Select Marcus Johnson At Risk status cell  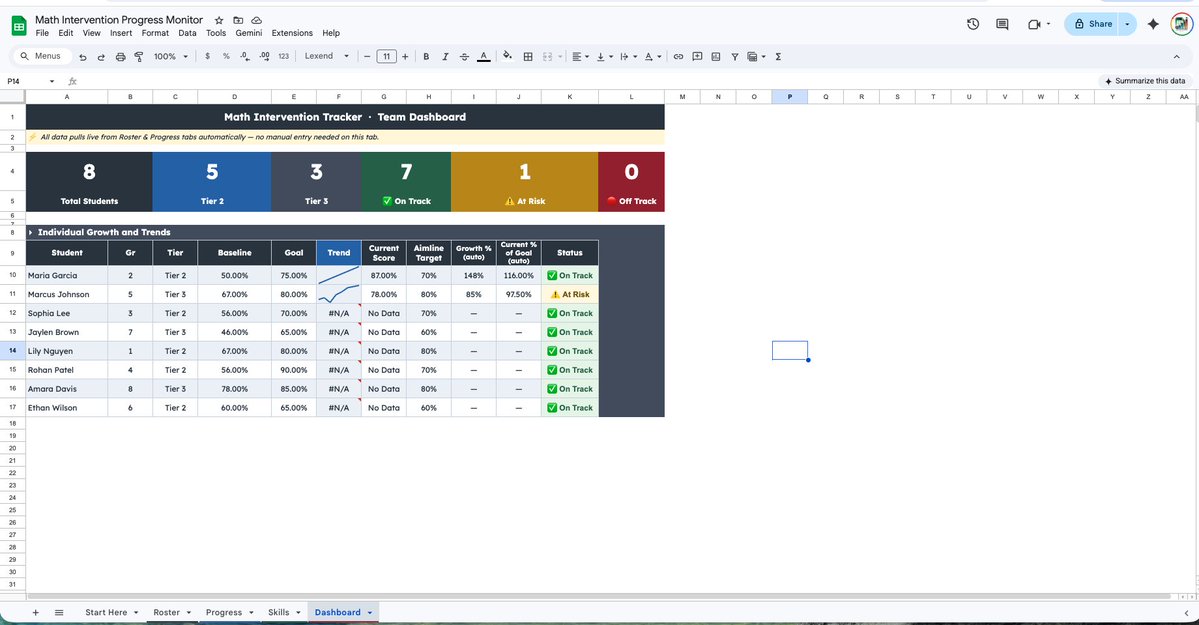[570, 295]
